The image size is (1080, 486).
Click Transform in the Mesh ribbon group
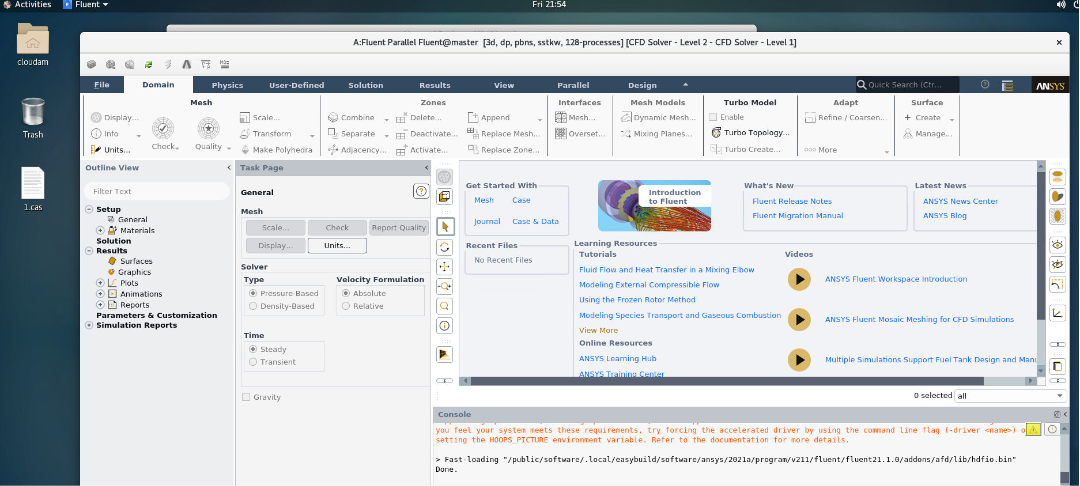pos(266,134)
